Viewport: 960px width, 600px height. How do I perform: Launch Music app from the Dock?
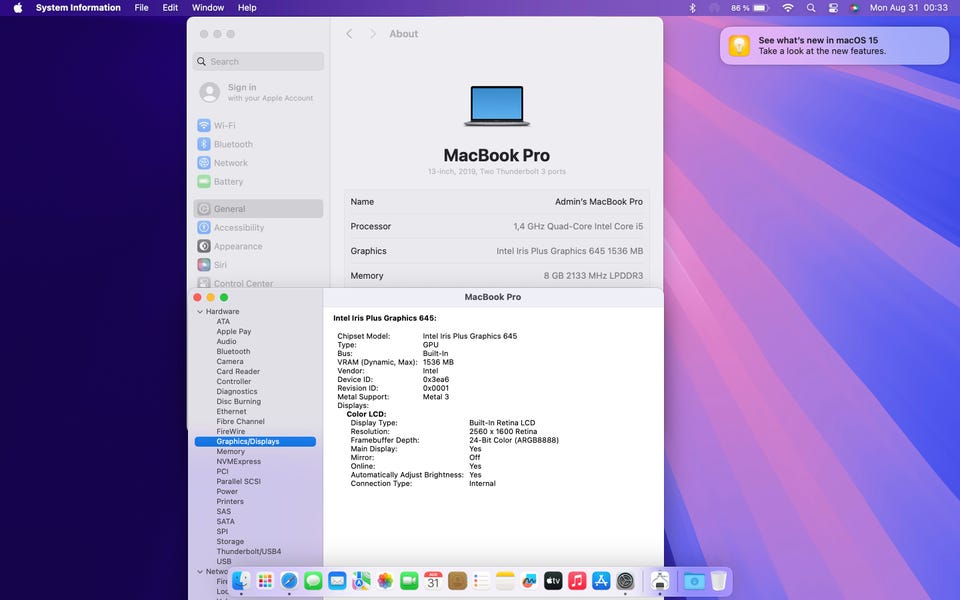(x=577, y=580)
